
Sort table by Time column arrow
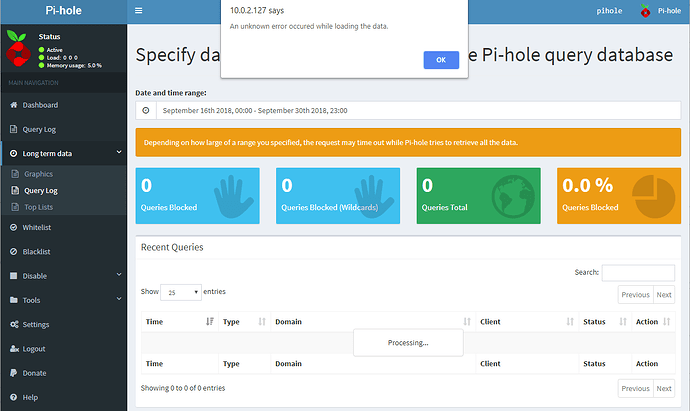210,322
